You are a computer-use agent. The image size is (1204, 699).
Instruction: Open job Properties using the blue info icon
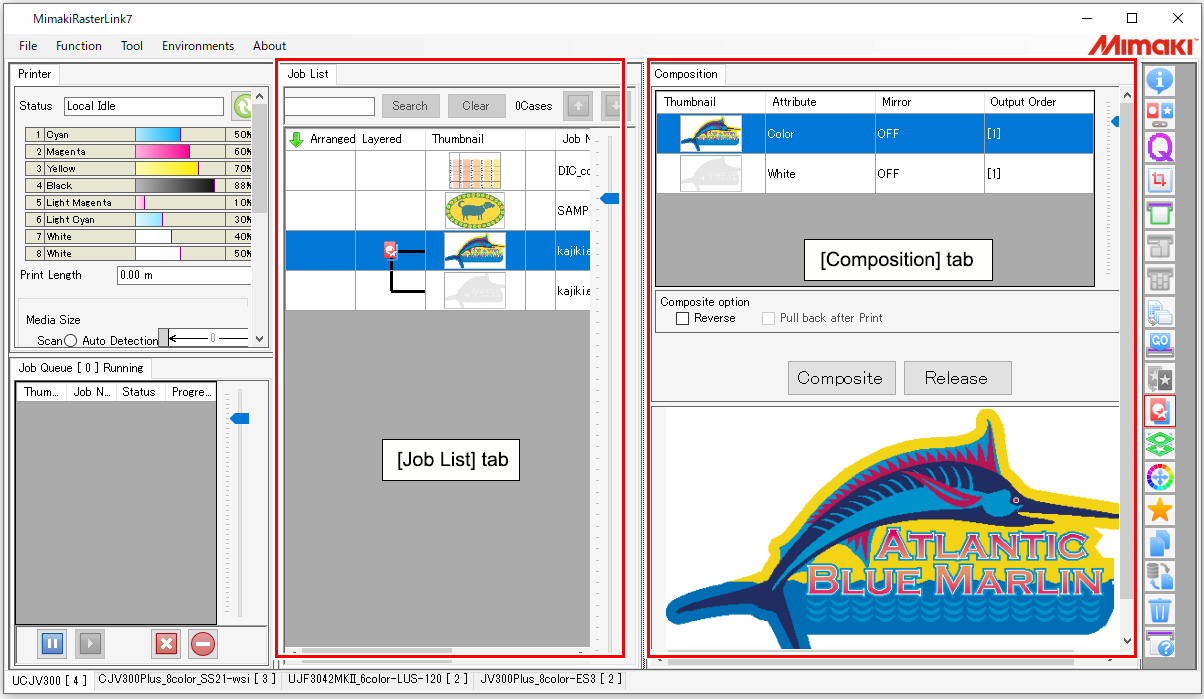(x=1160, y=81)
